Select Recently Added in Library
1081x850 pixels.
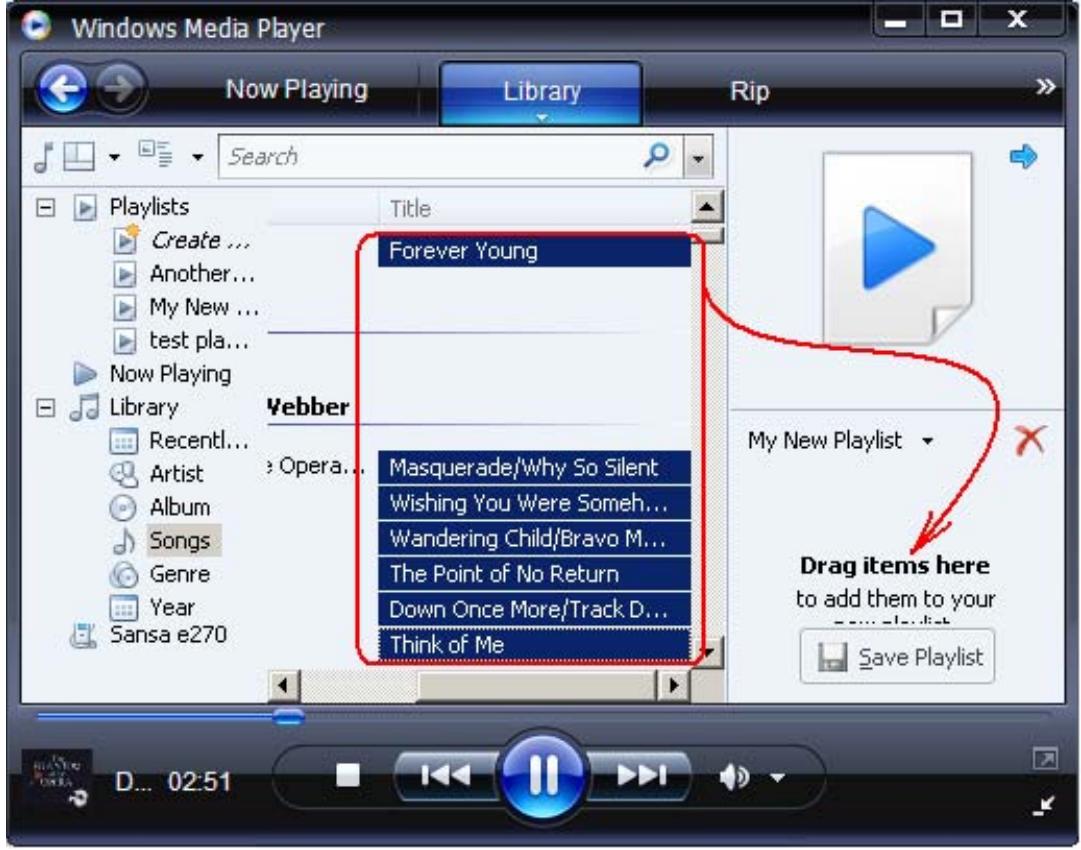pos(180,440)
